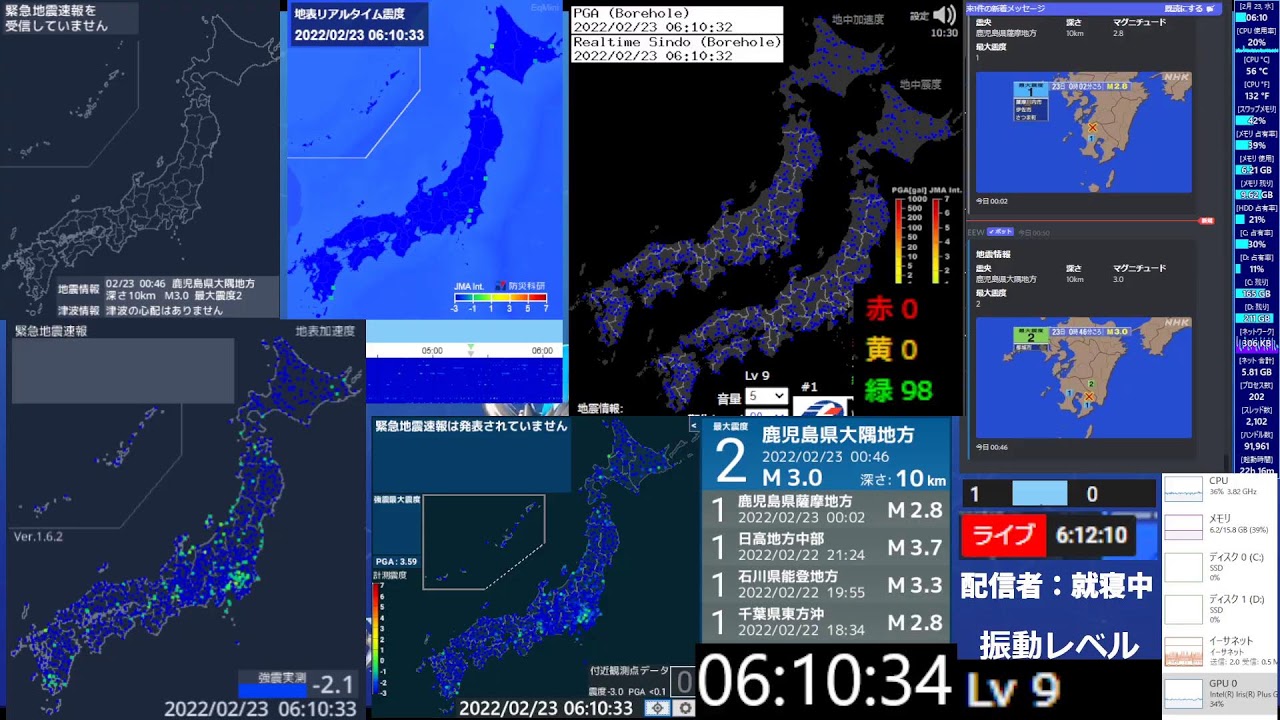Open the メモリ memory performance item
Screen dimensions: 1280x720
[x=1220, y=526]
